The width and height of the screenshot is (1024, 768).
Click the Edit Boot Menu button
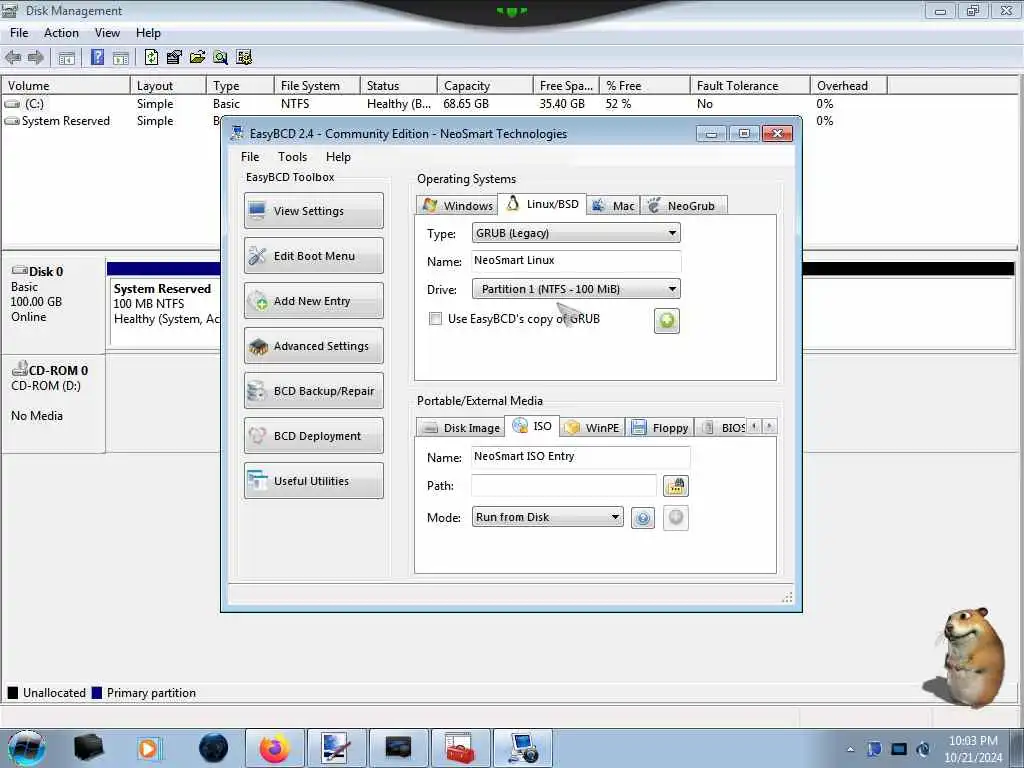point(313,255)
